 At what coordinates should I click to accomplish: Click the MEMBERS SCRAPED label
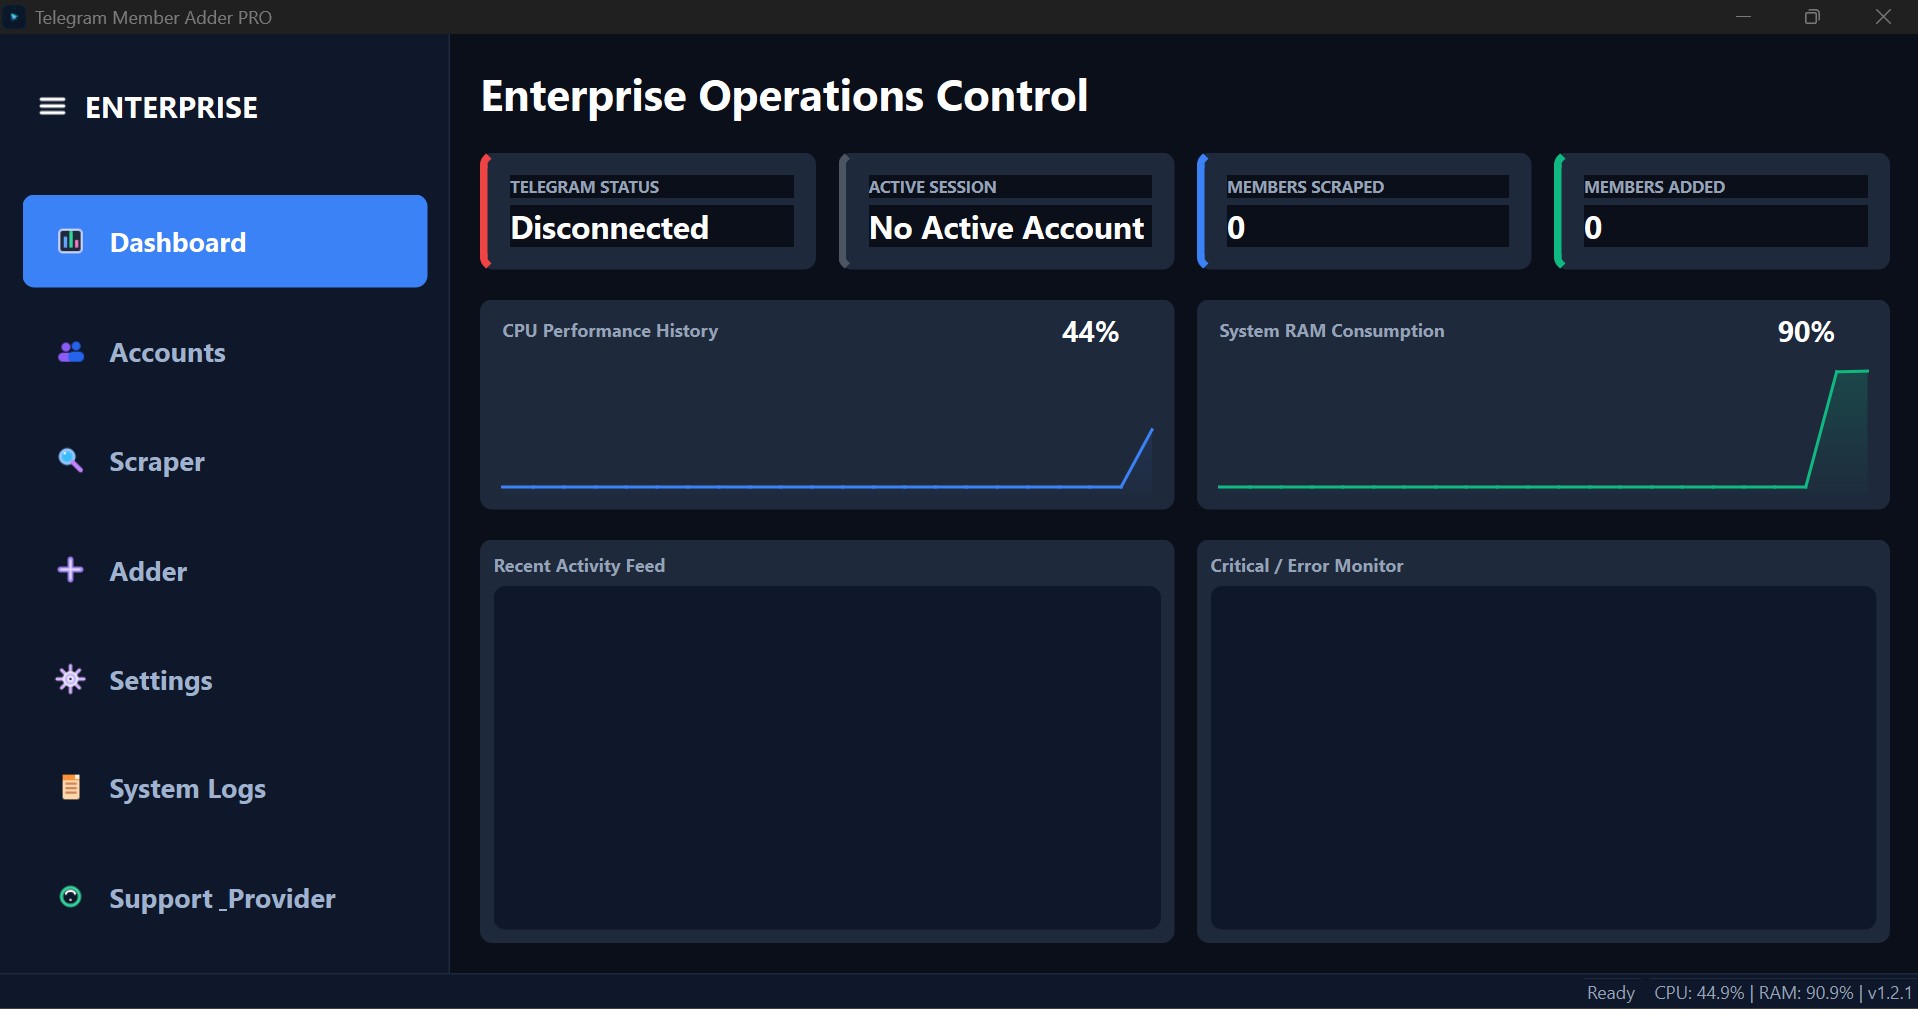click(1305, 187)
